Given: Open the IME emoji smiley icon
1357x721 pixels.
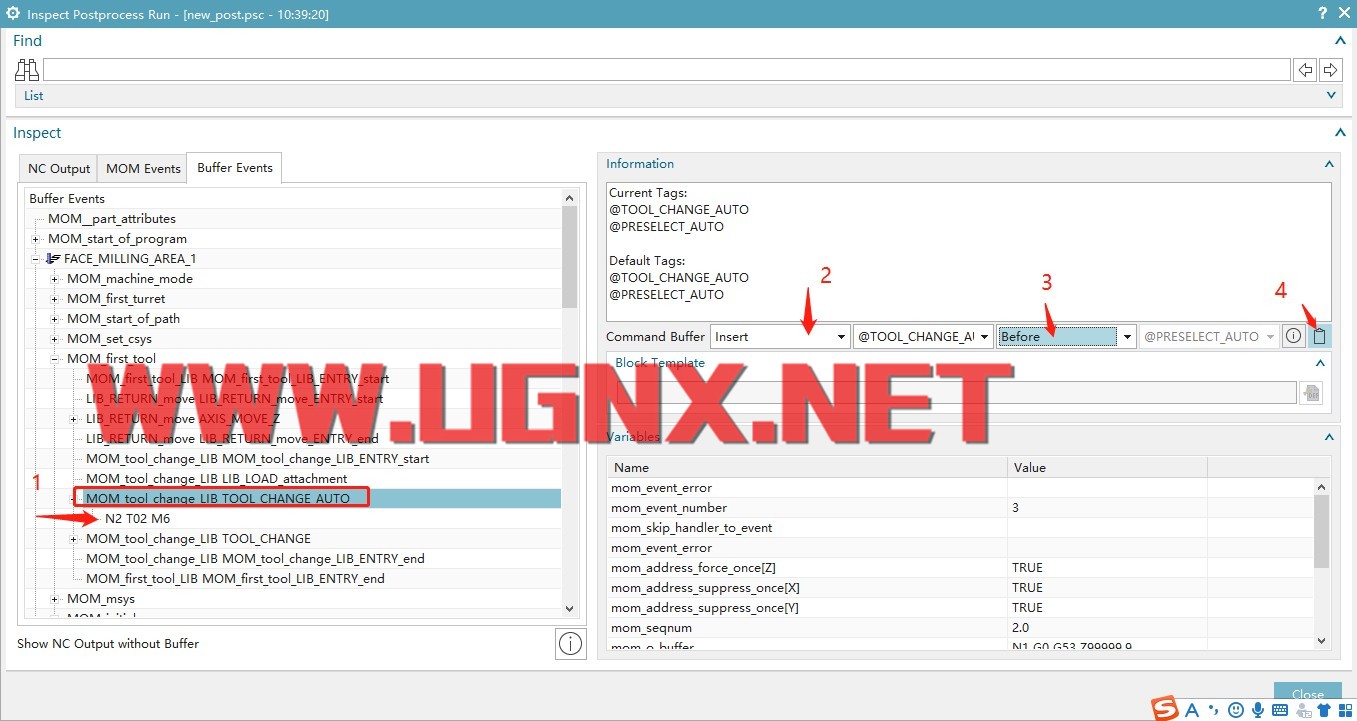Looking at the screenshot, I should click(x=1236, y=710).
